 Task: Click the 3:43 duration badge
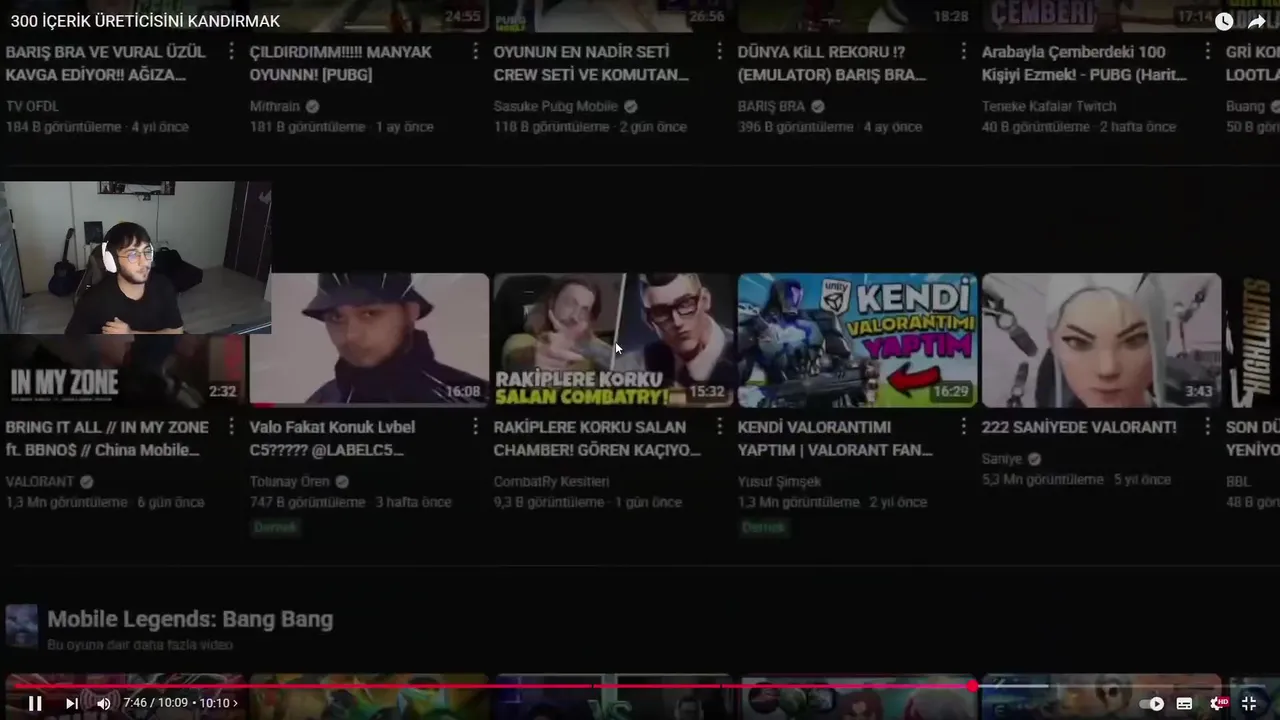tap(1199, 392)
